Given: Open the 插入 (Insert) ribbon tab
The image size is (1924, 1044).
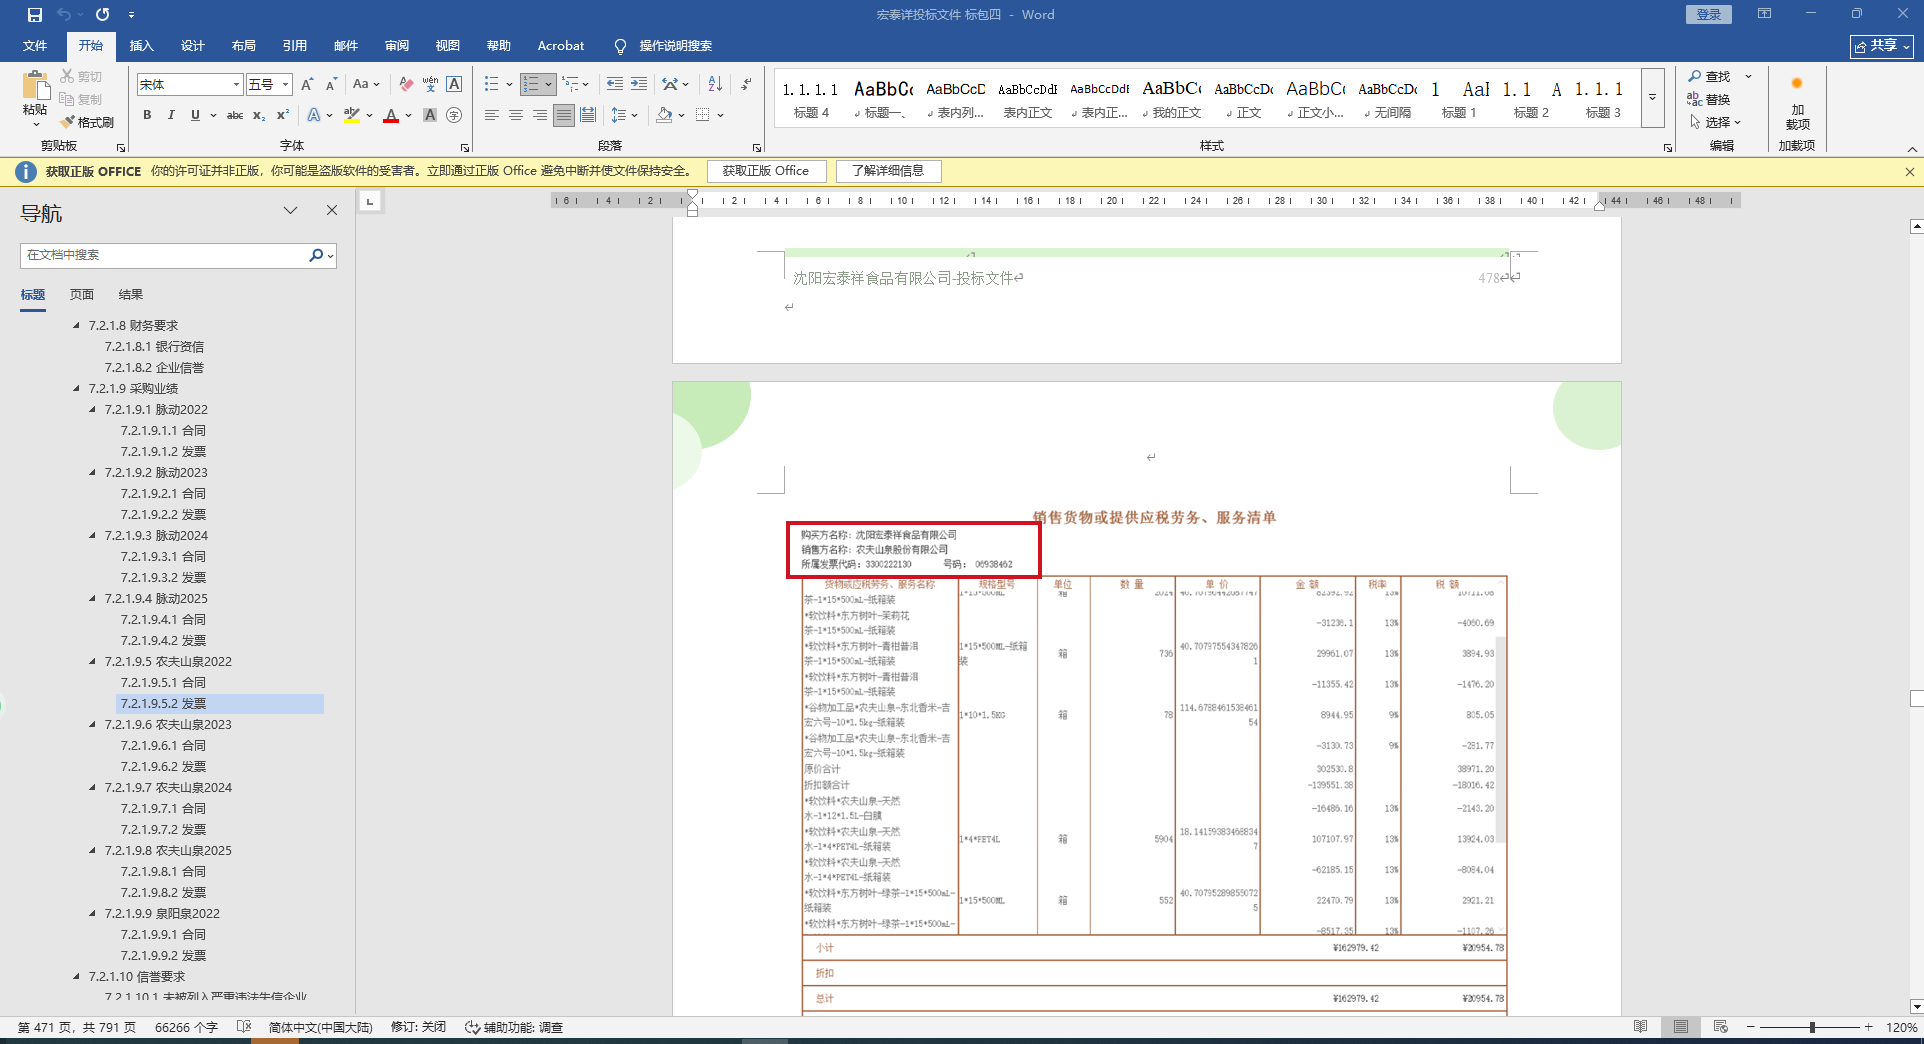Looking at the screenshot, I should 142,46.
